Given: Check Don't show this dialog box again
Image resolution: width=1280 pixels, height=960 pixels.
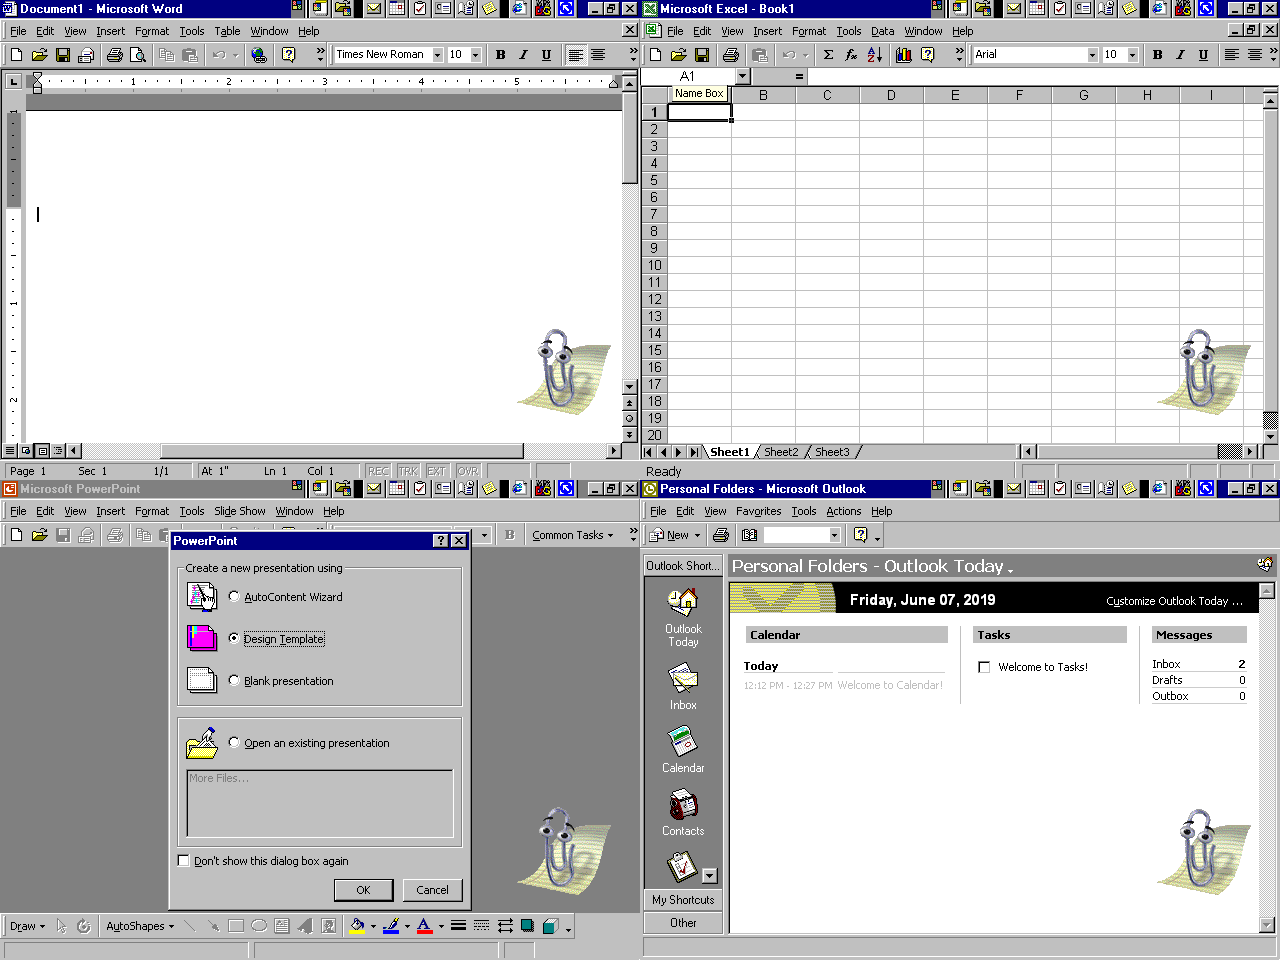Looking at the screenshot, I should click(x=183, y=860).
